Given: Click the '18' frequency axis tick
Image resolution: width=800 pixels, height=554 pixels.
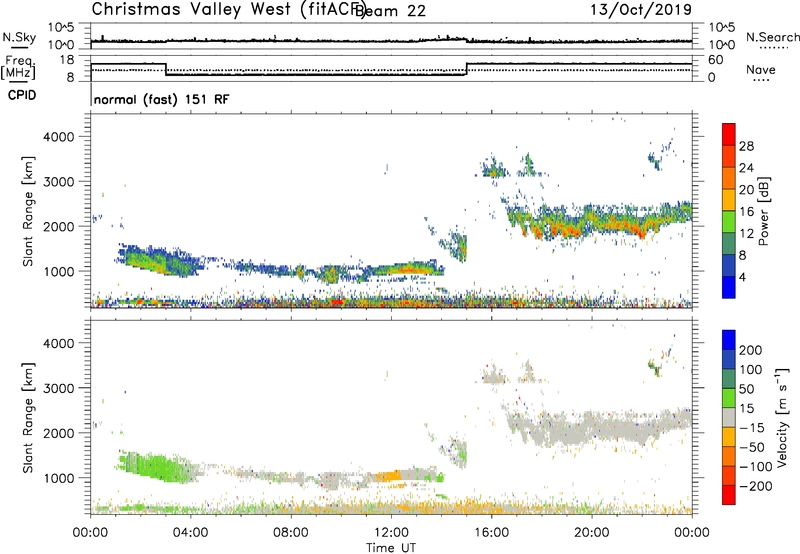Looking at the screenshot, I should click(67, 60).
